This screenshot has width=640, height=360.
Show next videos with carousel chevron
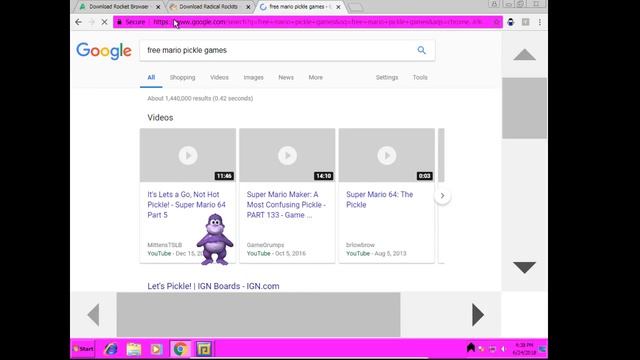coord(442,196)
